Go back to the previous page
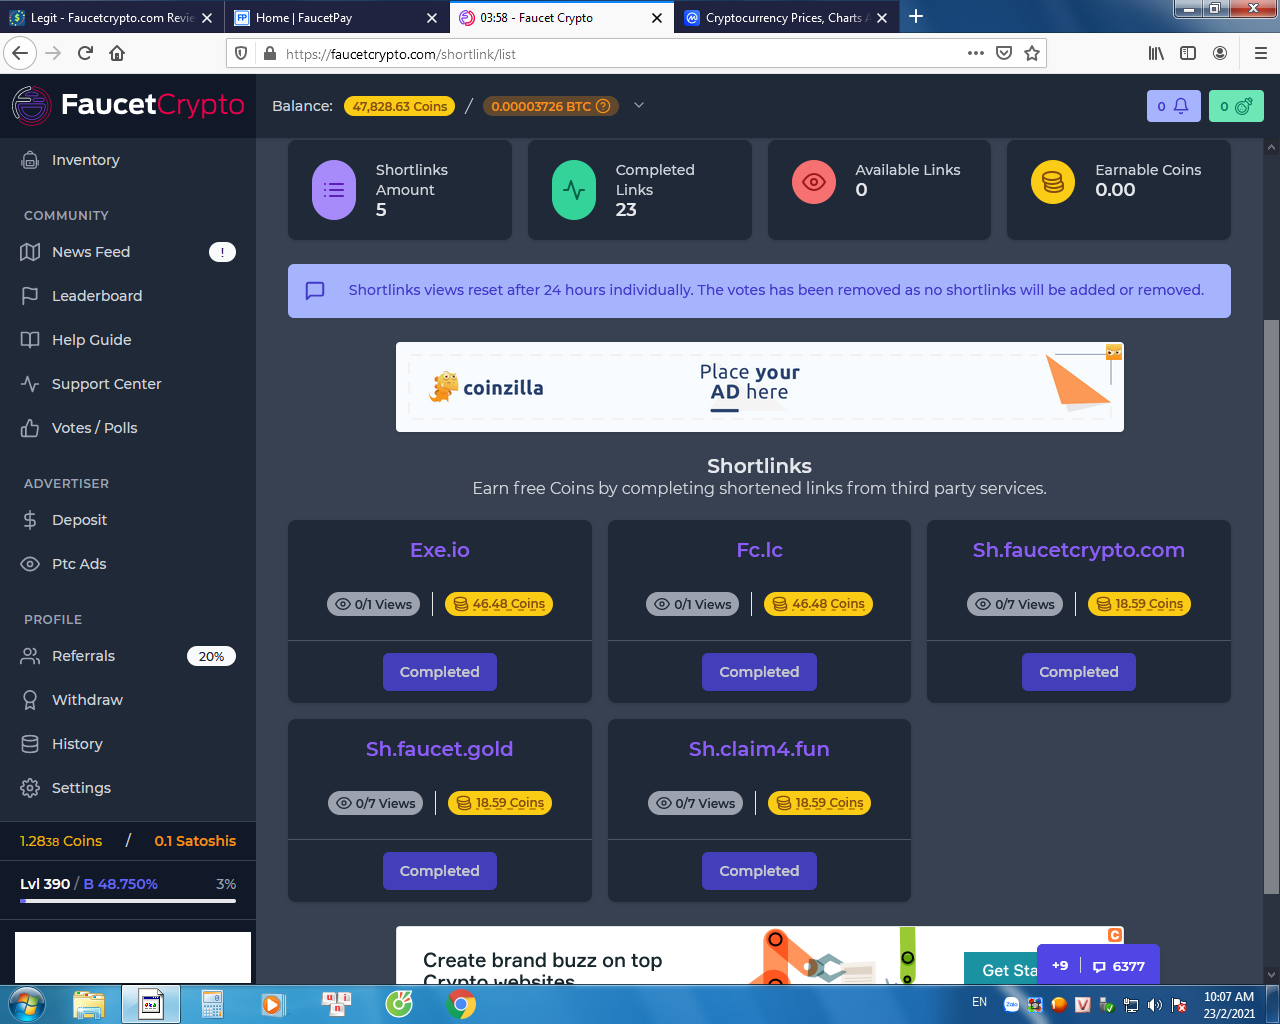Viewport: 1280px width, 1024px height. (20, 53)
